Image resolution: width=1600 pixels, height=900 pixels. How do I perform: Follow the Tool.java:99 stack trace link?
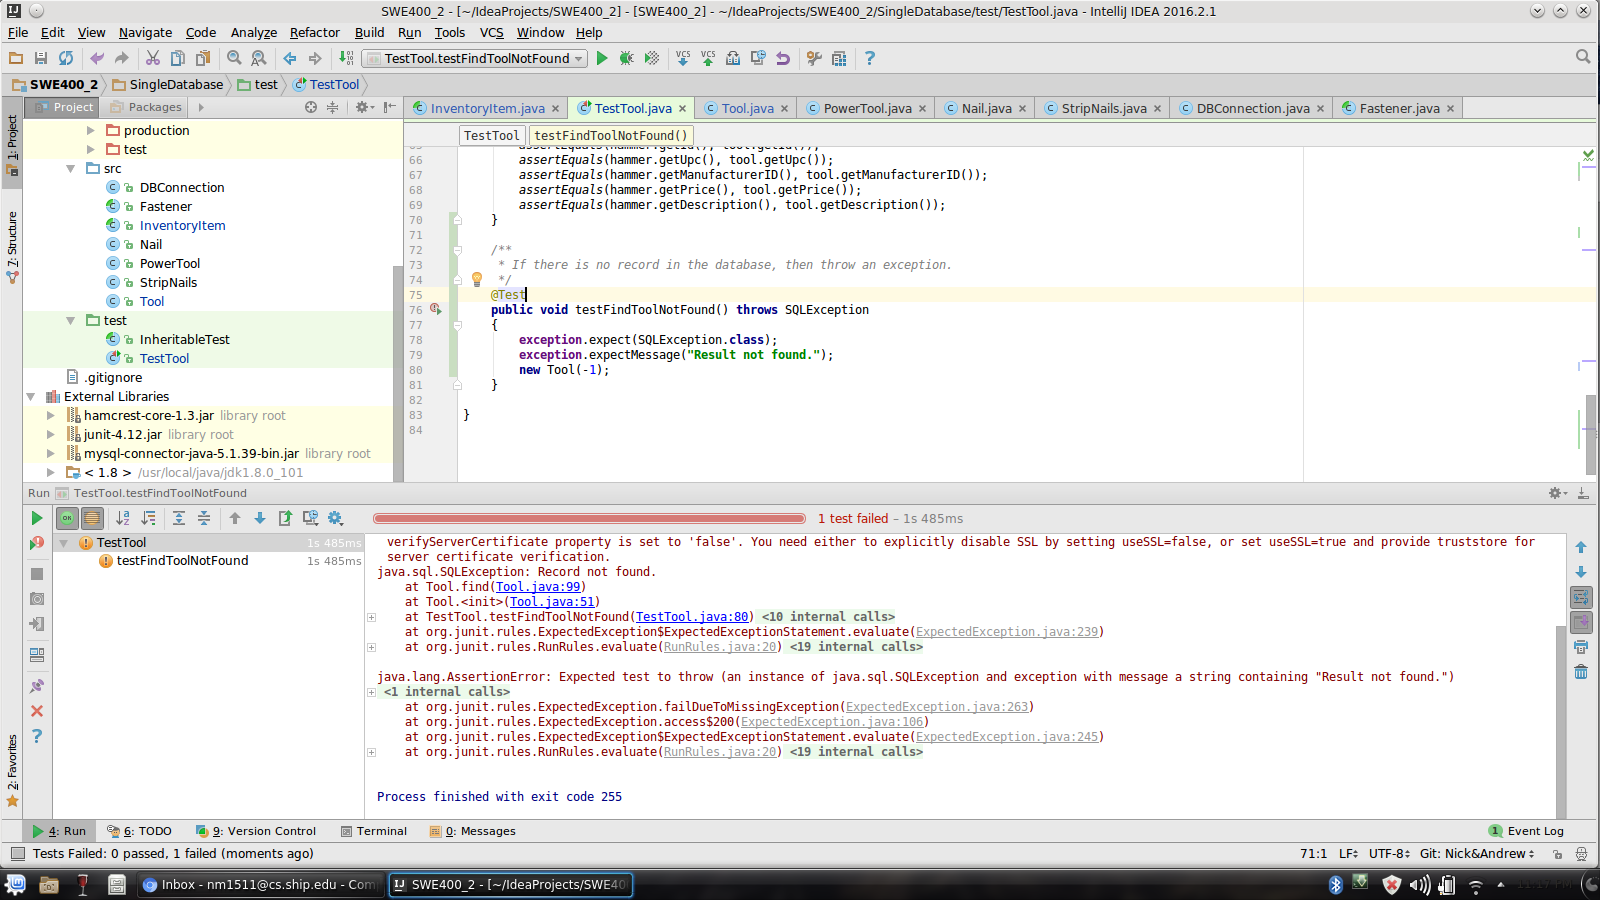[x=538, y=587]
